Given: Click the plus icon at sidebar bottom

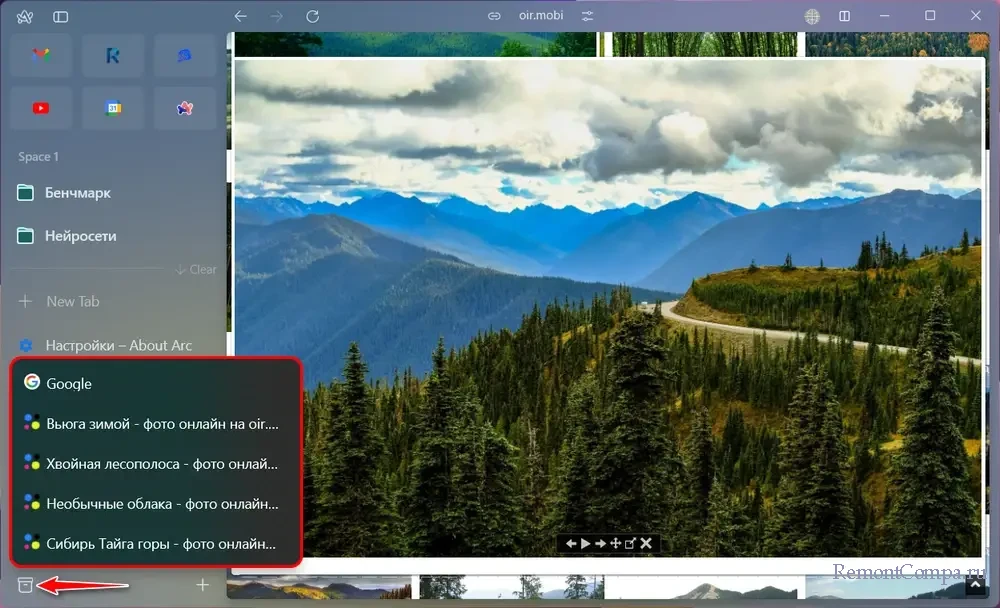Looking at the screenshot, I should (x=203, y=585).
